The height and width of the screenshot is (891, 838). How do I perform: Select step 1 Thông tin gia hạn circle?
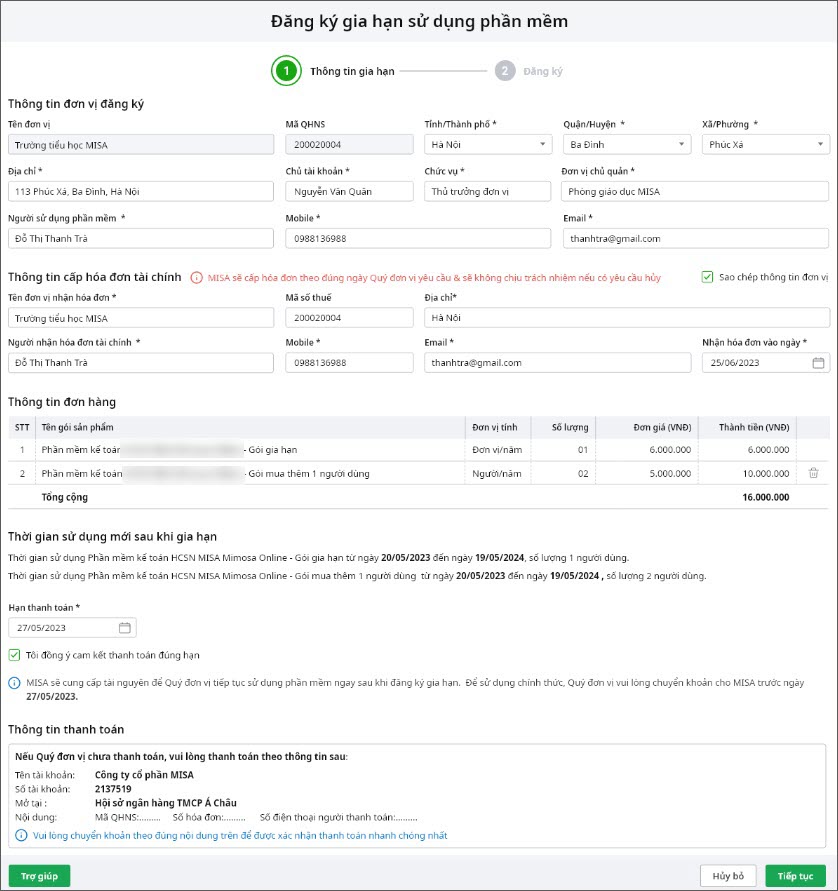pos(286,71)
